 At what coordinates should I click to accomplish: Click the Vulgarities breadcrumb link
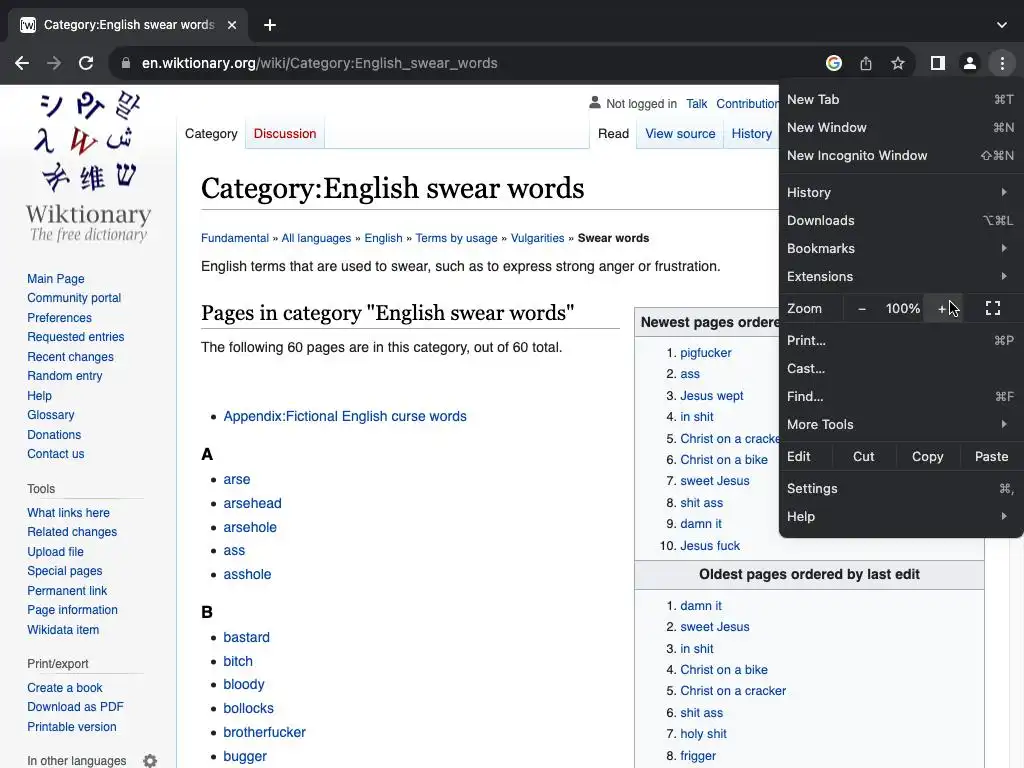click(537, 238)
